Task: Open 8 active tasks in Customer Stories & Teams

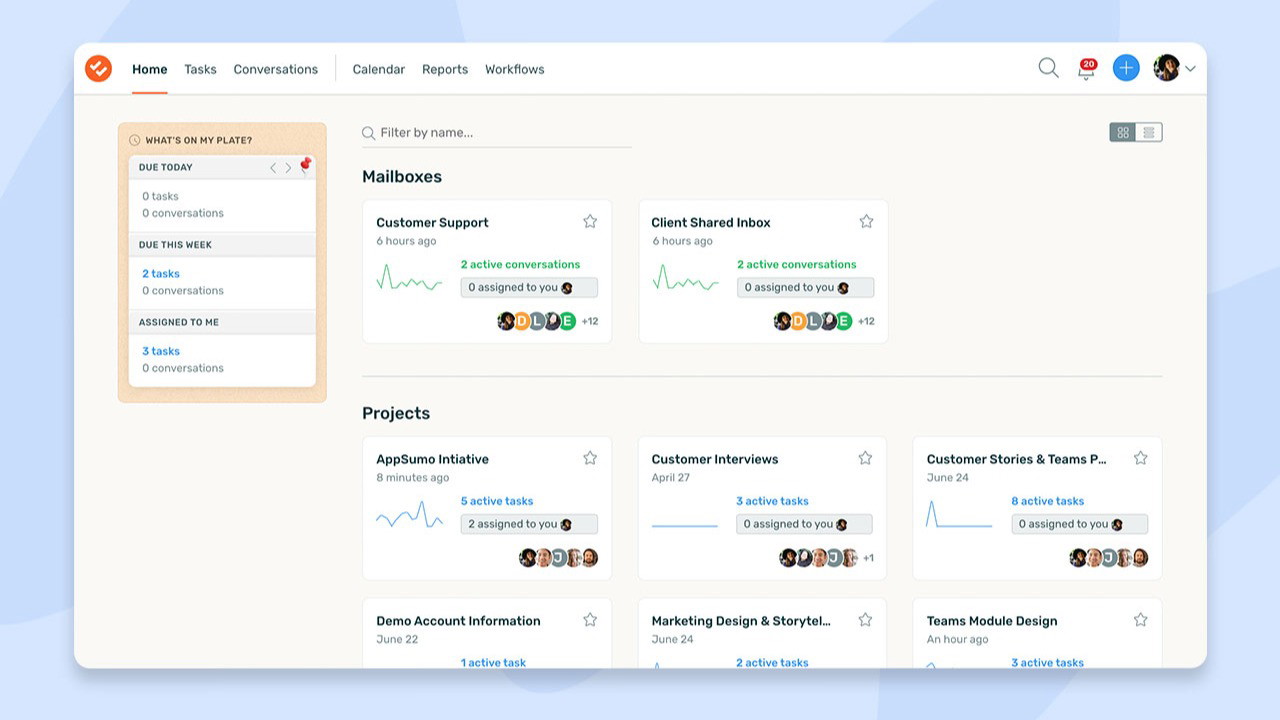Action: pos(1048,501)
